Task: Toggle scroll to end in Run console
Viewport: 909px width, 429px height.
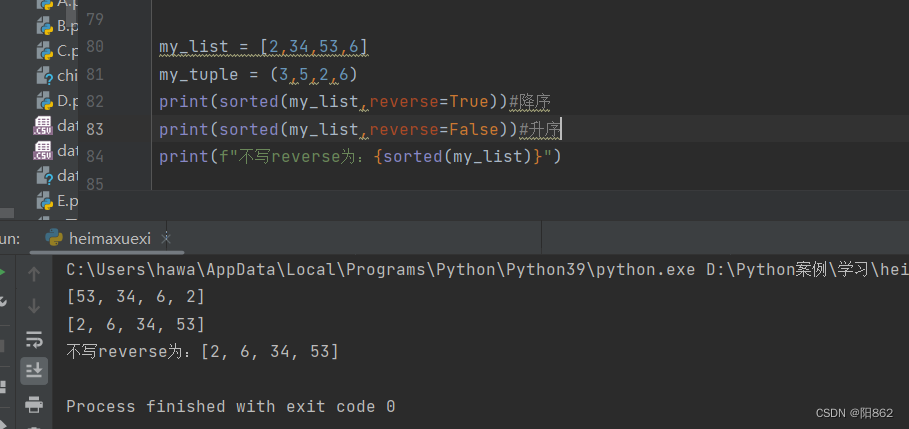Action: [34, 370]
